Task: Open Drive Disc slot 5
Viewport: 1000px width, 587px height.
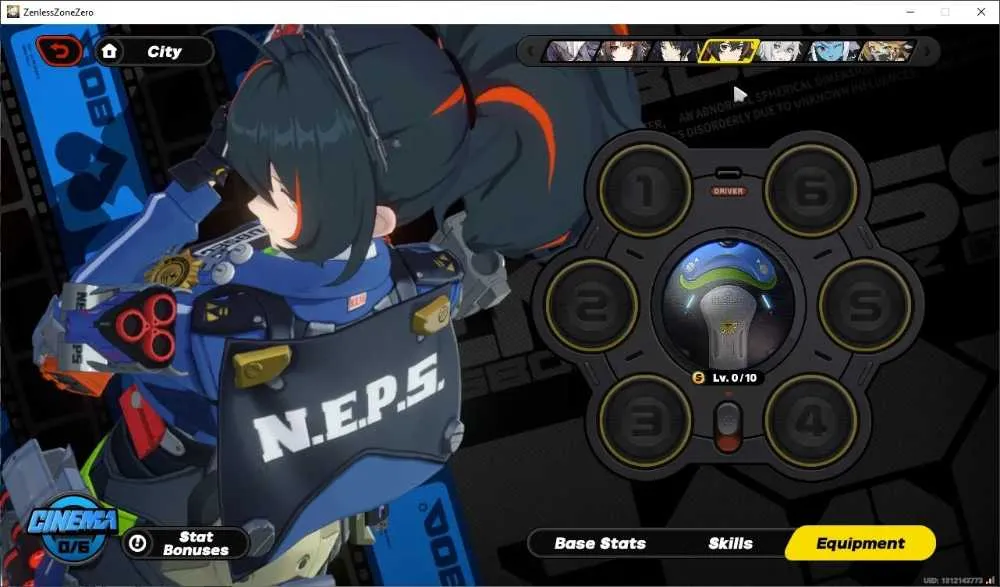Action: click(x=865, y=306)
